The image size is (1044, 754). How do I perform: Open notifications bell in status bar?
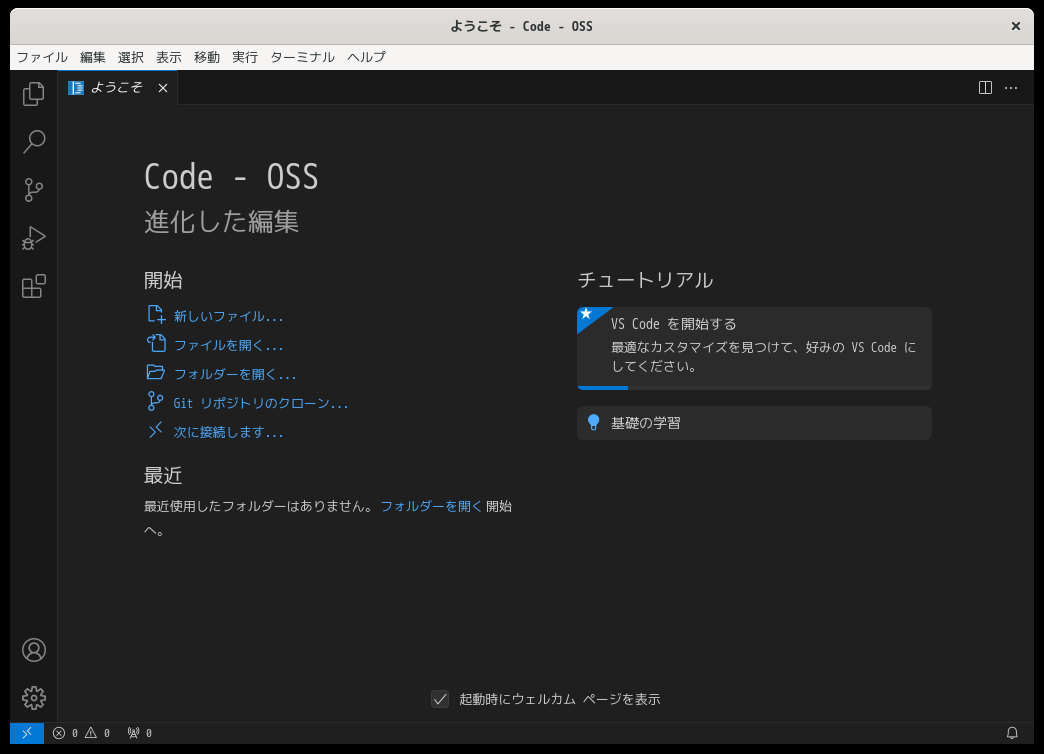click(1012, 733)
